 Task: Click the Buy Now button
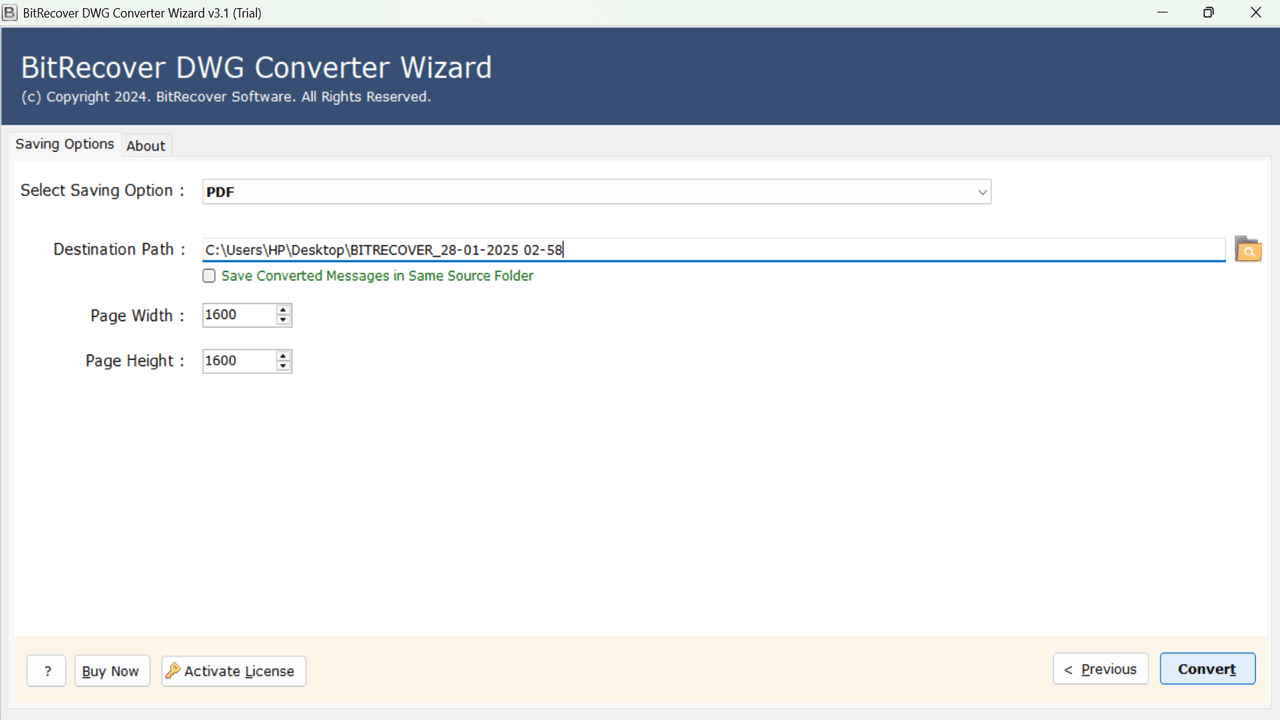pyautogui.click(x=111, y=671)
